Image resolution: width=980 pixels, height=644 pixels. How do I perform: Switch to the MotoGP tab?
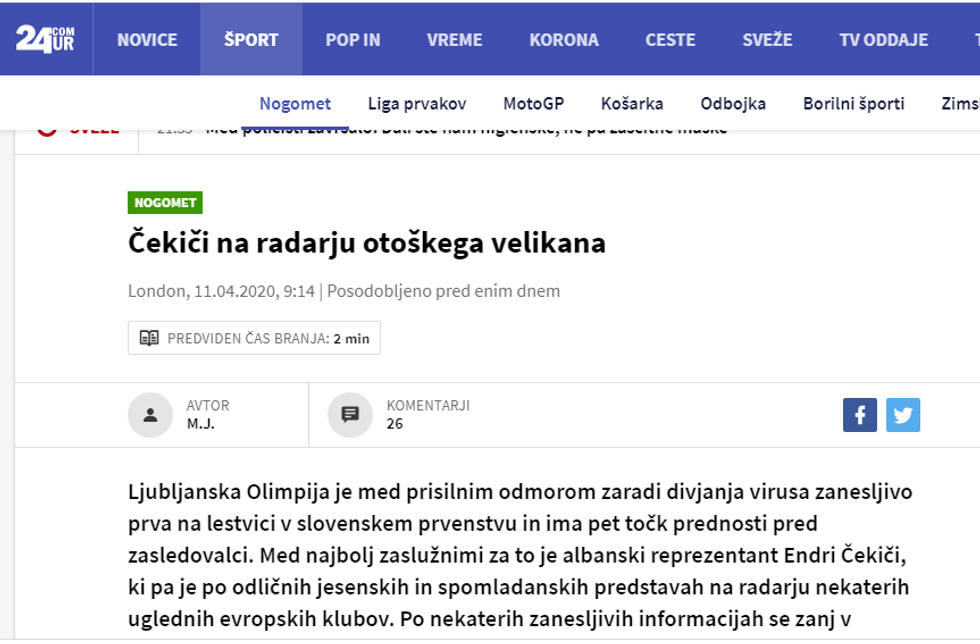534,103
